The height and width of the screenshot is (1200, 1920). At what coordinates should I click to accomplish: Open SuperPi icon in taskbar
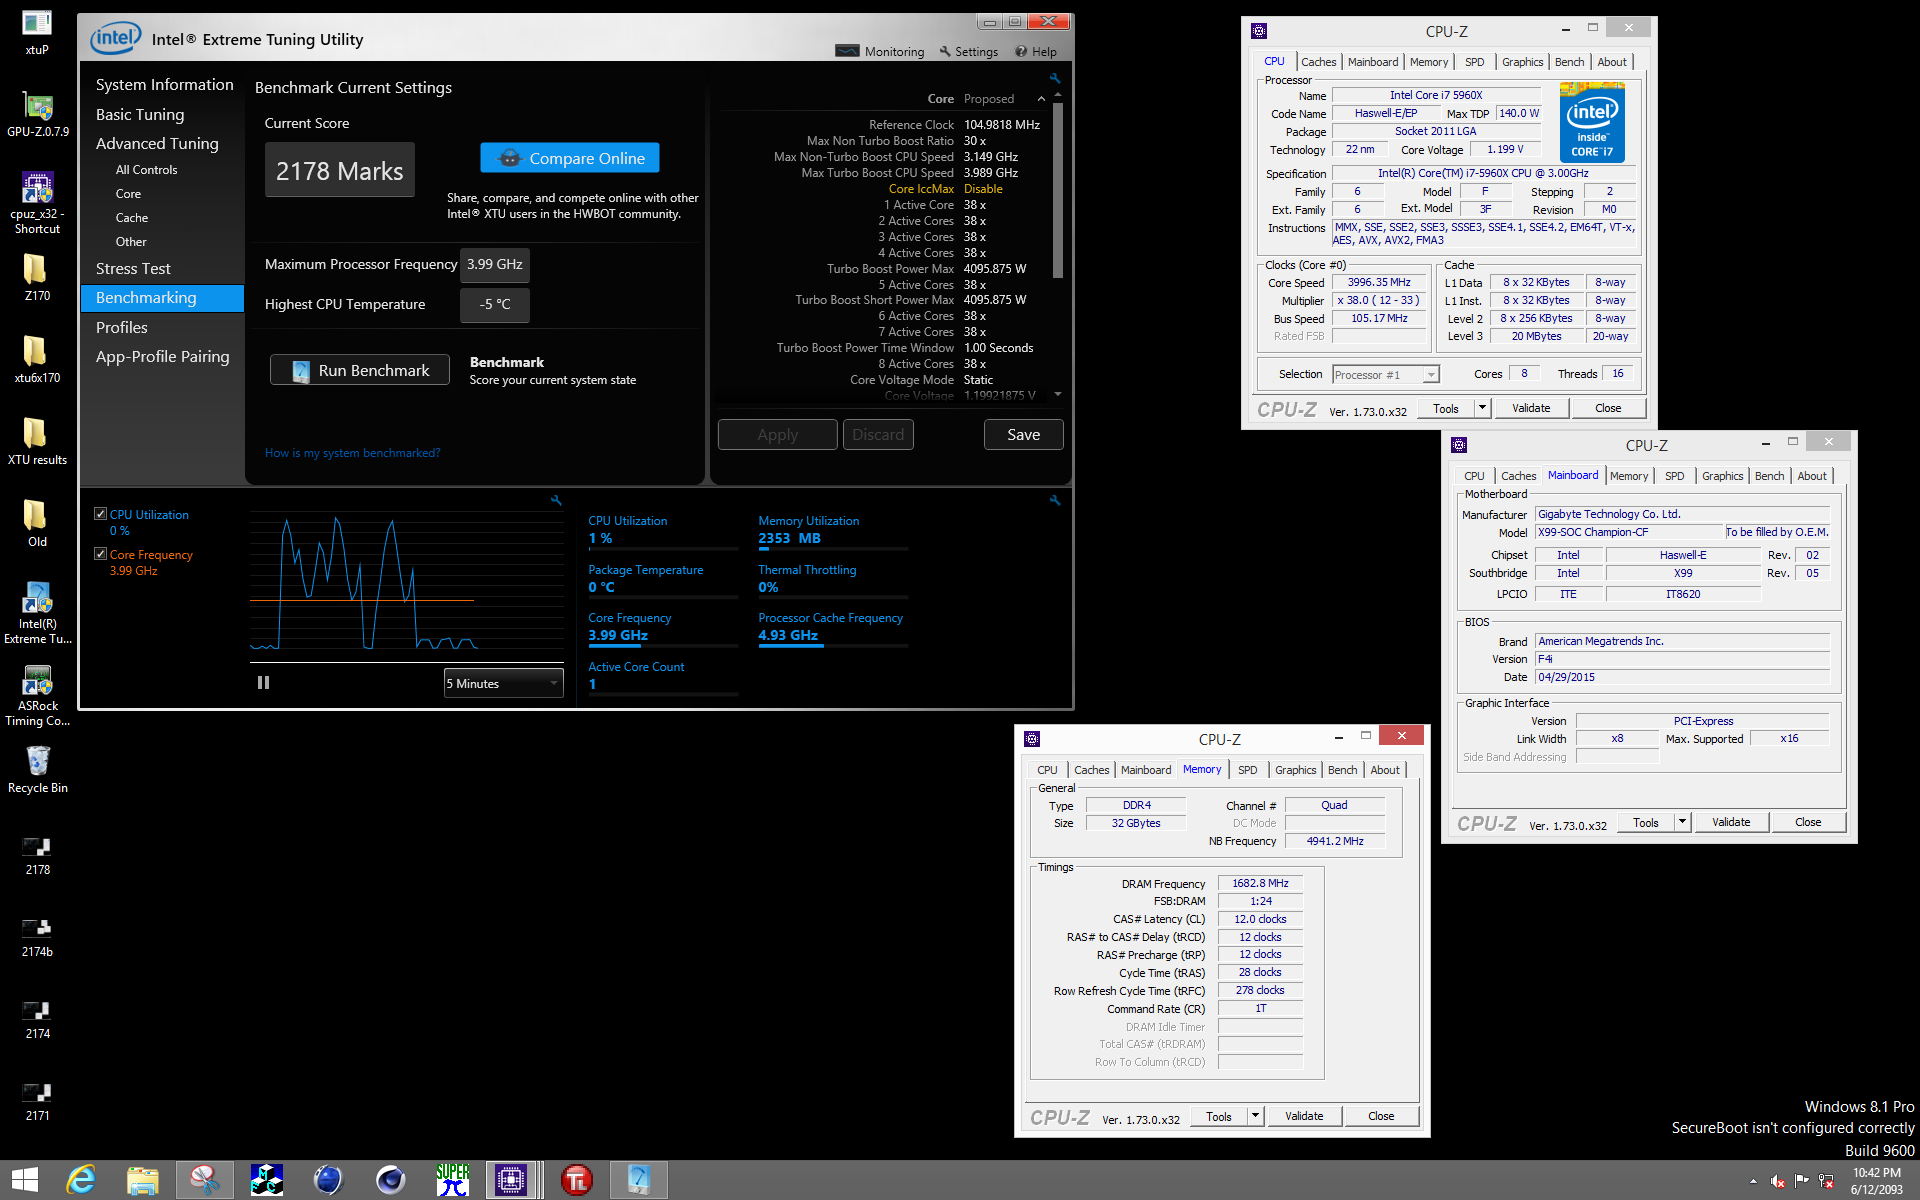(x=452, y=1180)
